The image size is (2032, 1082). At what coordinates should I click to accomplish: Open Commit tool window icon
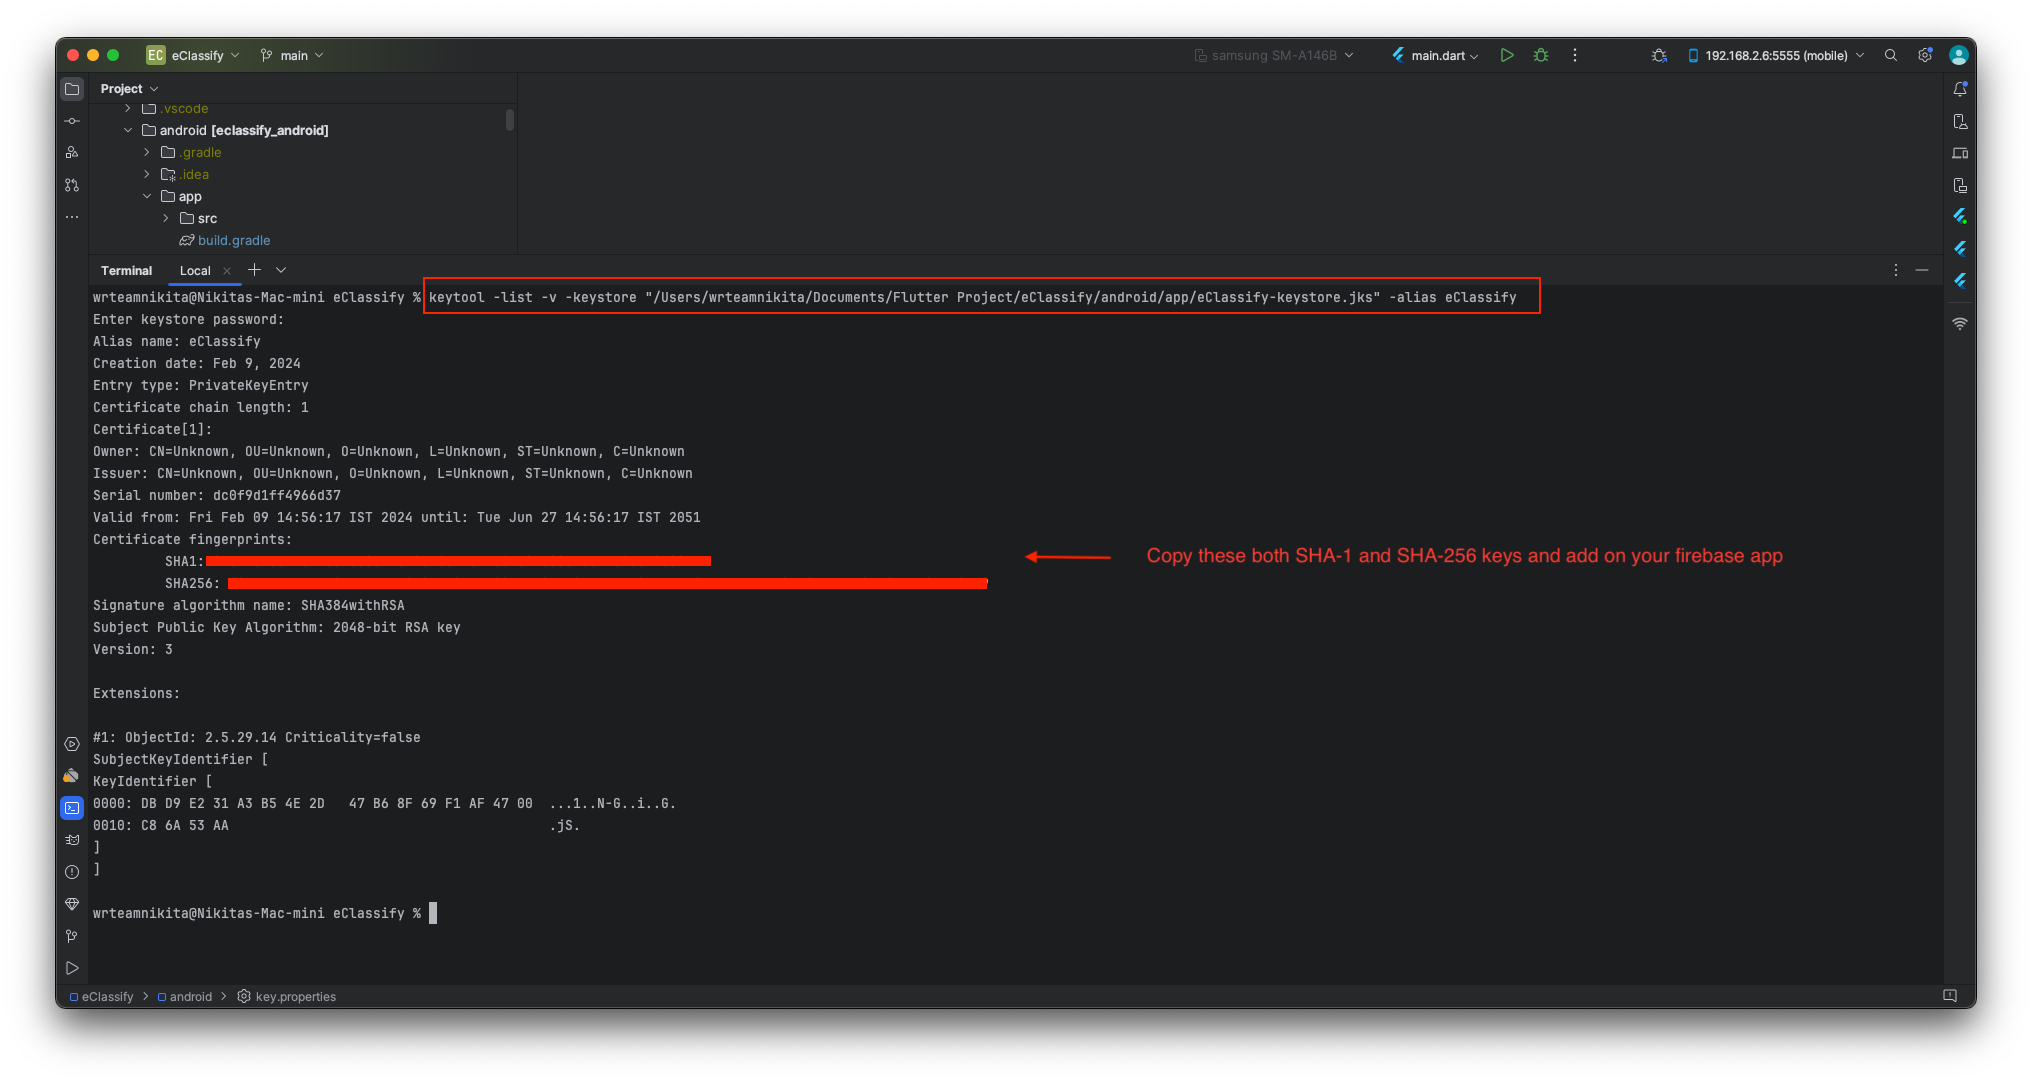pos(72,121)
